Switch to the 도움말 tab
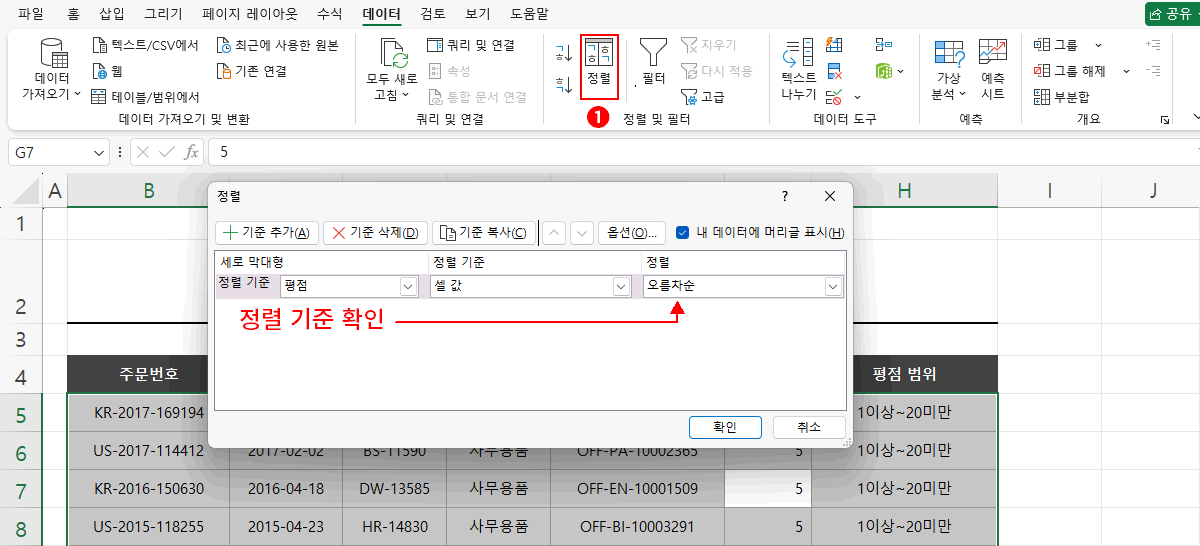 [x=528, y=14]
